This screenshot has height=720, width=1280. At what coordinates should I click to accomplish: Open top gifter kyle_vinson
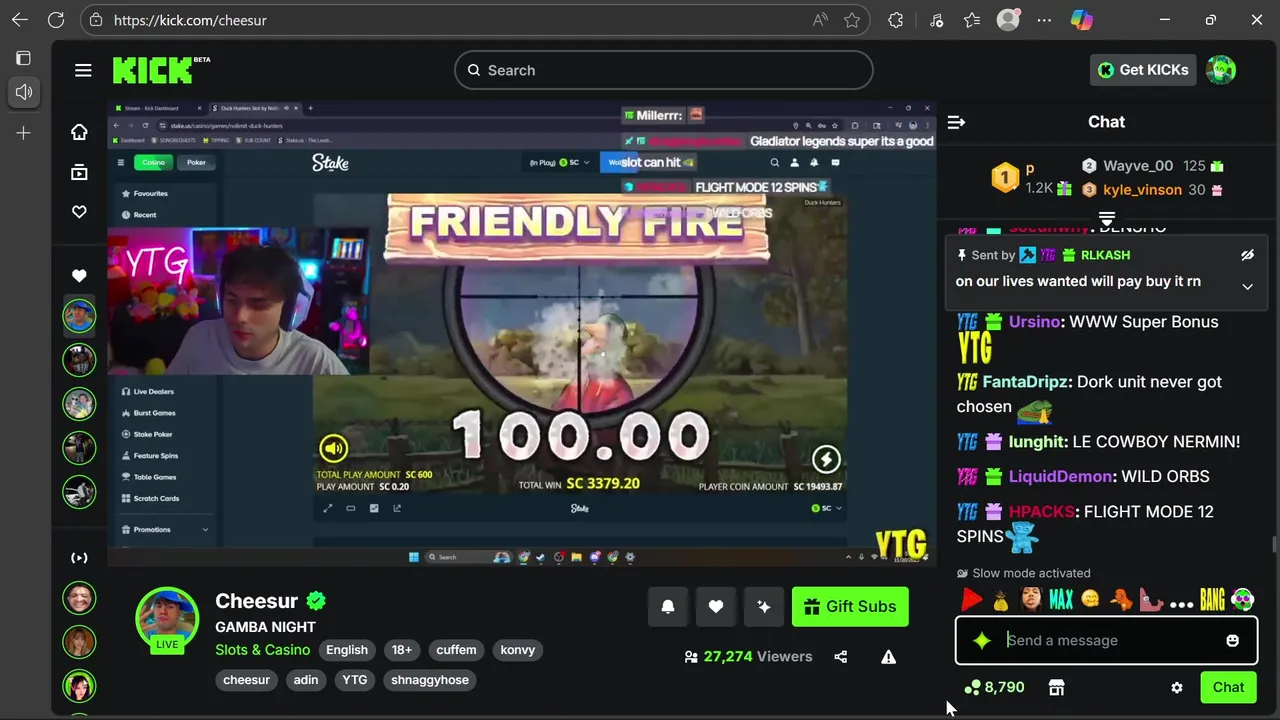point(1142,190)
